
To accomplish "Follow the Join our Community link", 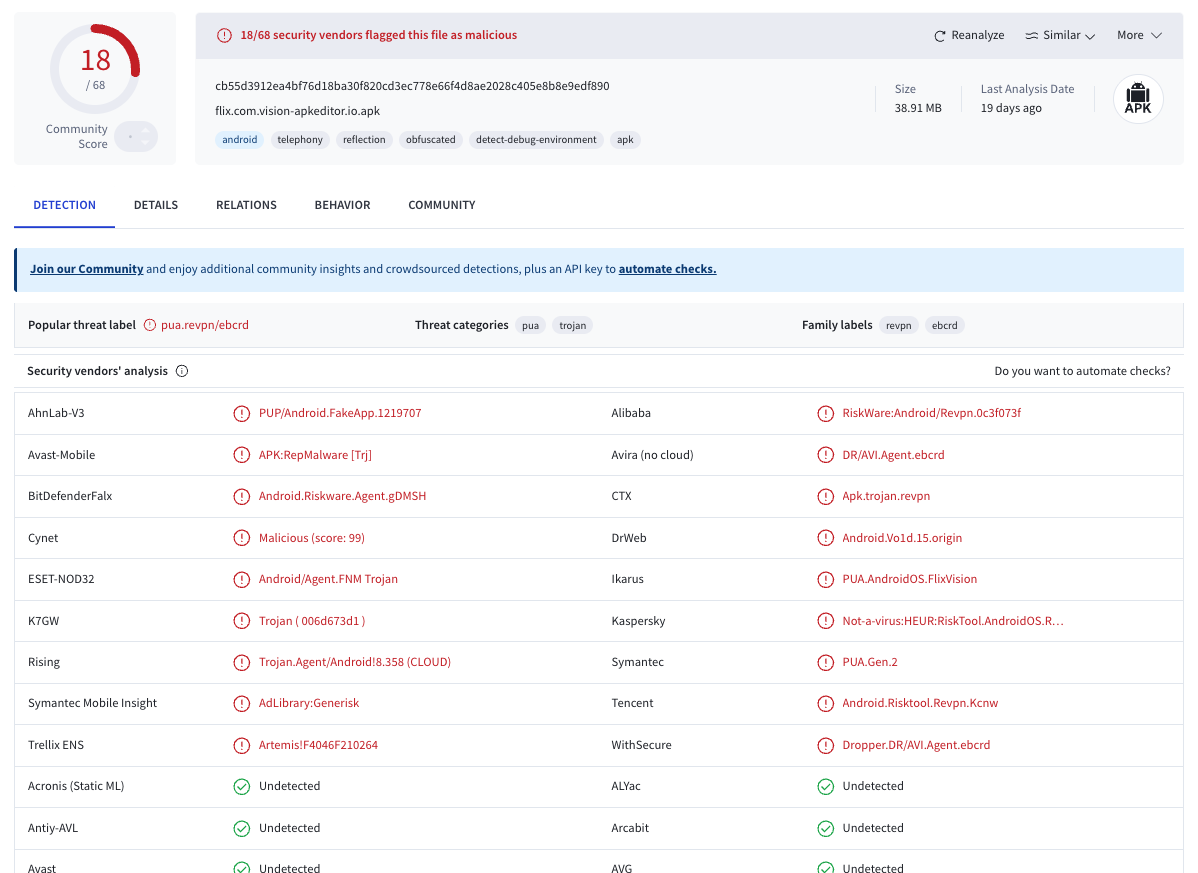I will click(86, 269).
